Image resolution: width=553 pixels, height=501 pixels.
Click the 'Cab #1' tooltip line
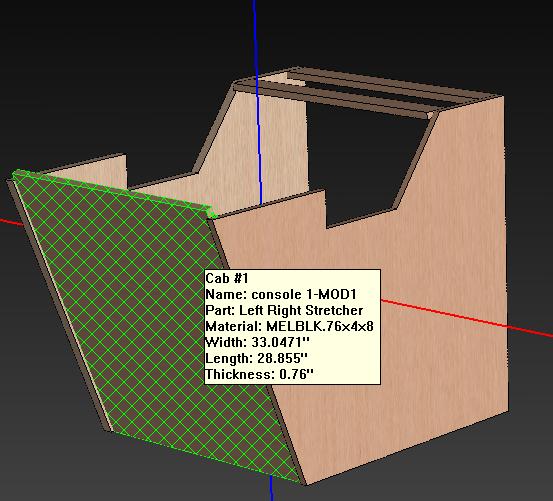(227, 279)
